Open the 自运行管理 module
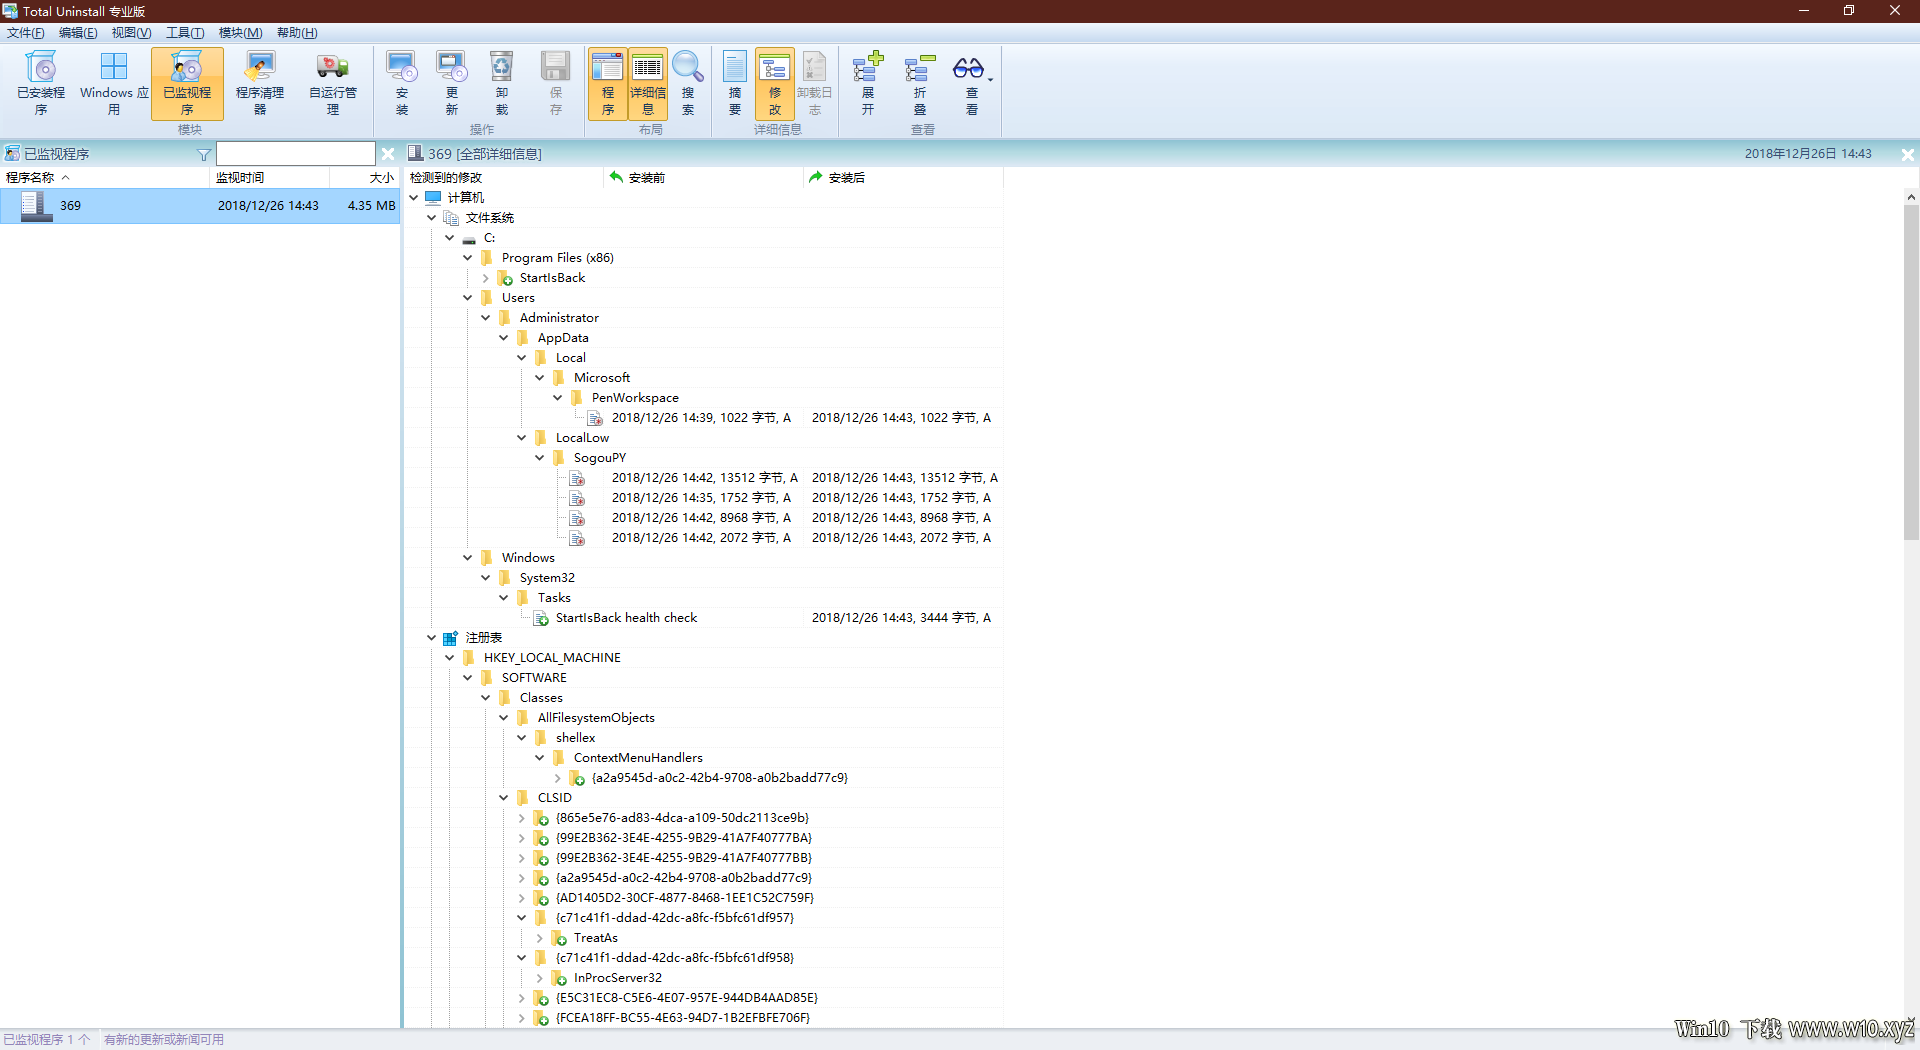The image size is (1920, 1050). coord(333,84)
